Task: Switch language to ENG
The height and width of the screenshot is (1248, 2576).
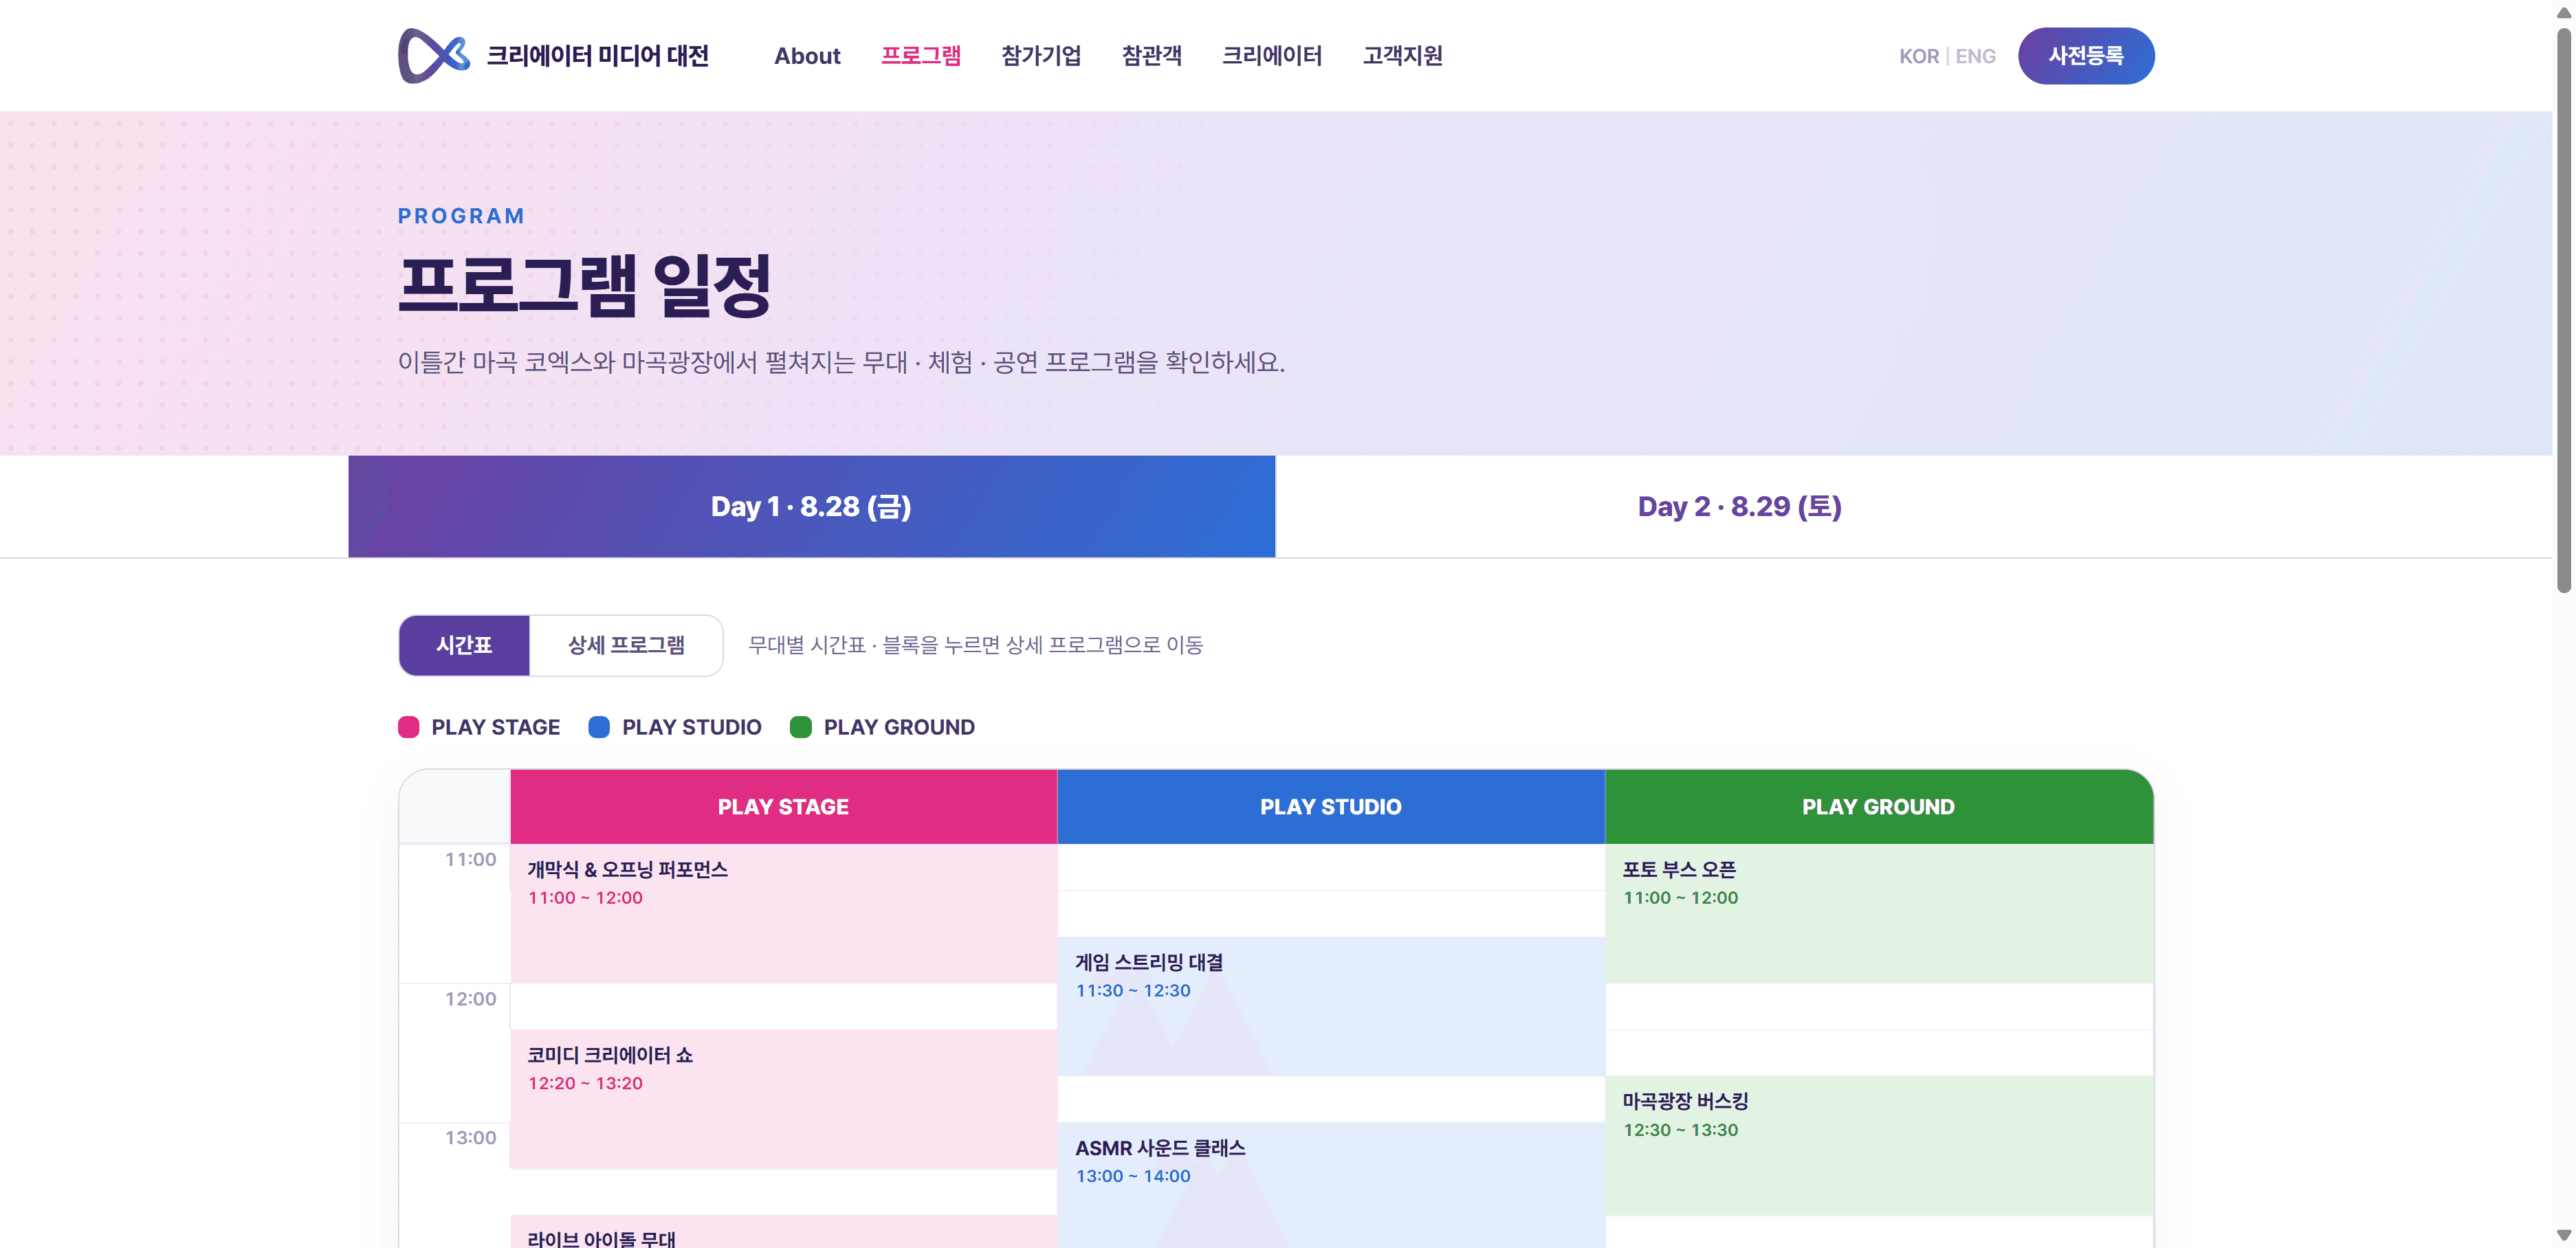Action: 1975,56
